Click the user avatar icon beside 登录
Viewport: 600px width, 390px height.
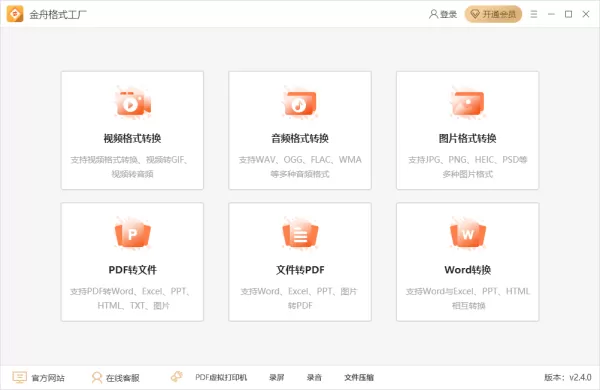coord(433,15)
